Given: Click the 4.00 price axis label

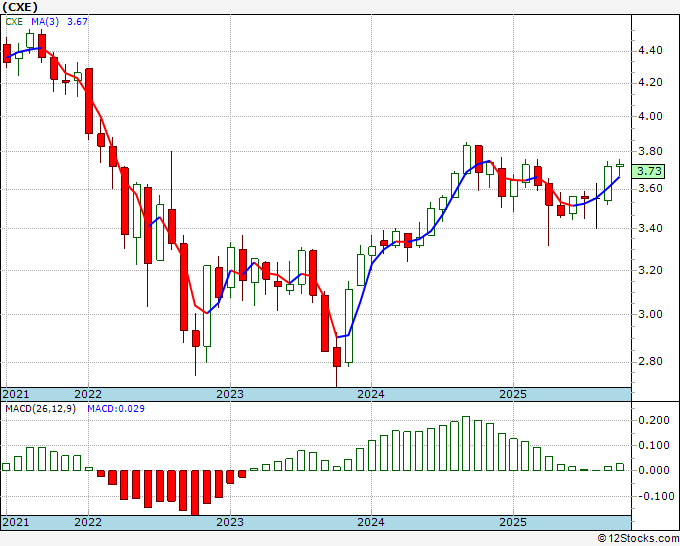Looking at the screenshot, I should [650, 116].
